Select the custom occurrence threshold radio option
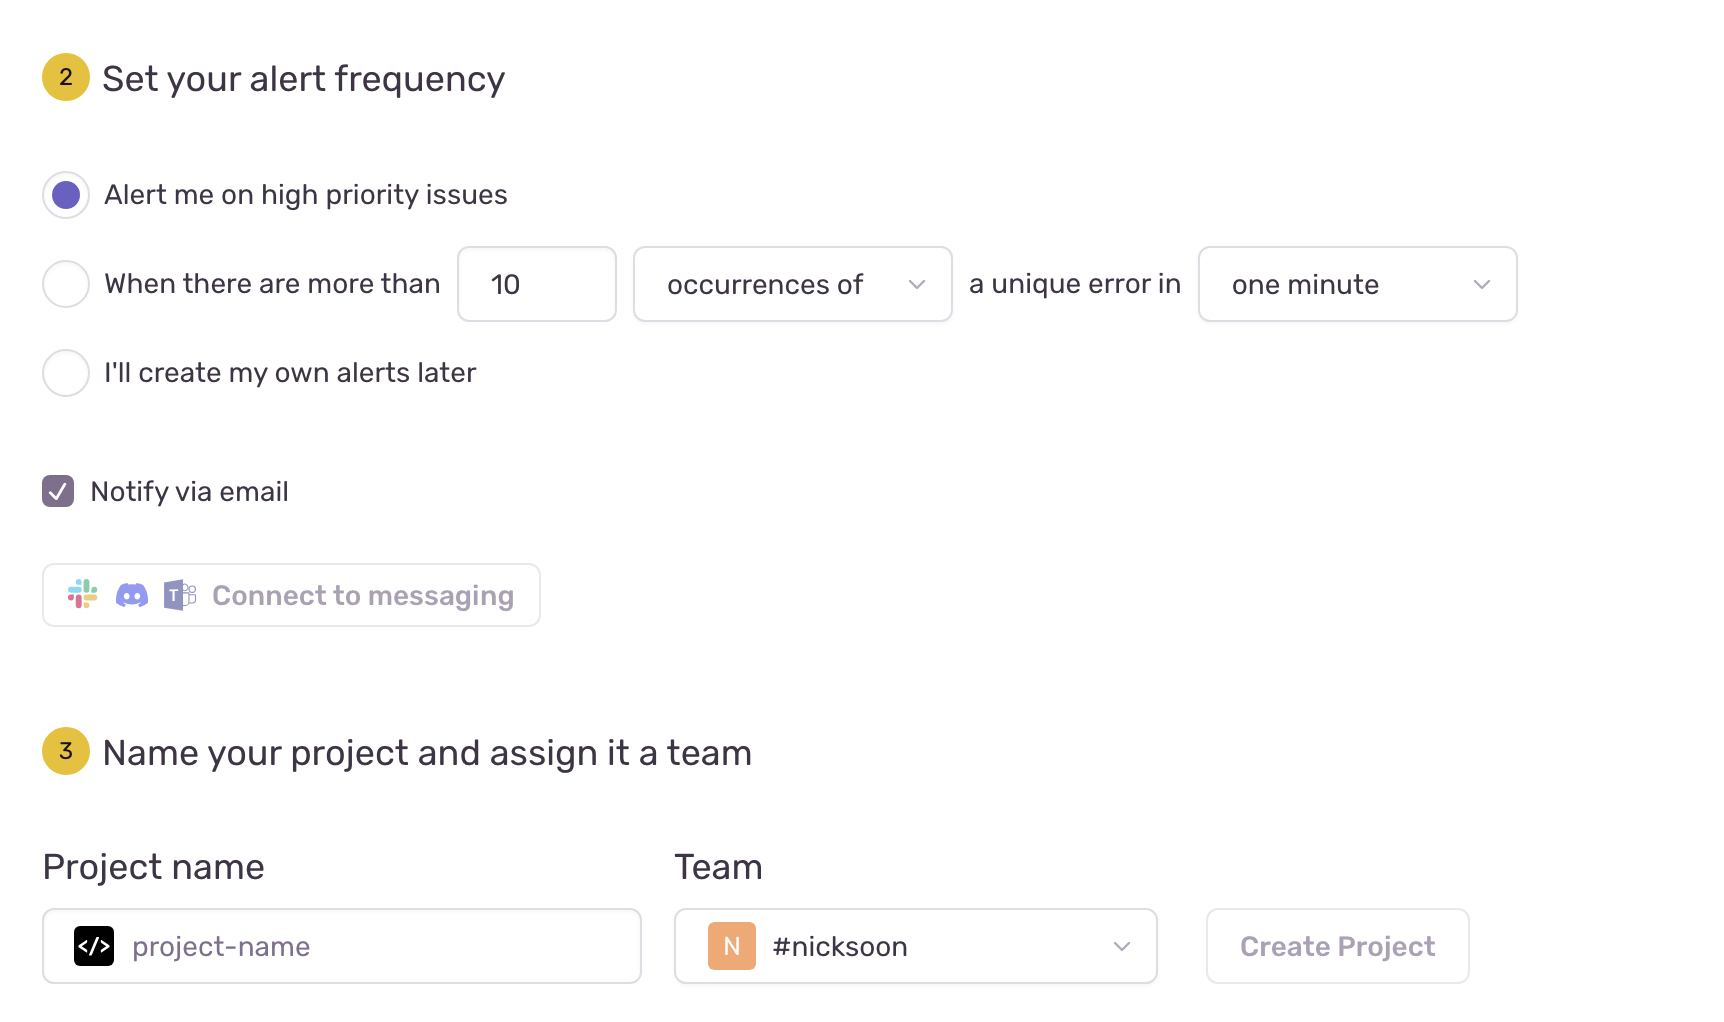 [x=66, y=284]
